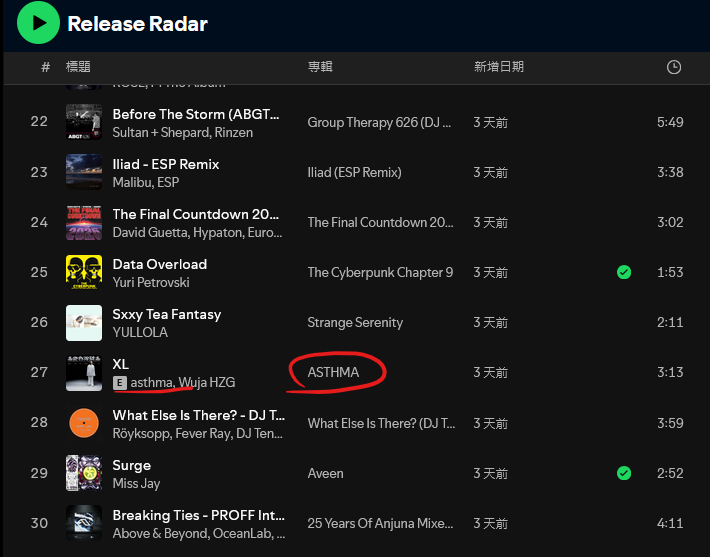Open album Aveen

click(x=325, y=474)
